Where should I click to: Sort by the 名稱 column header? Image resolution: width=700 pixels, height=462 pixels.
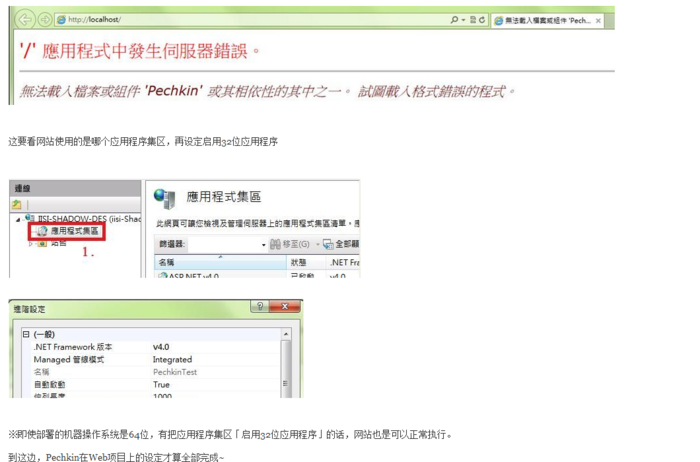(x=221, y=262)
